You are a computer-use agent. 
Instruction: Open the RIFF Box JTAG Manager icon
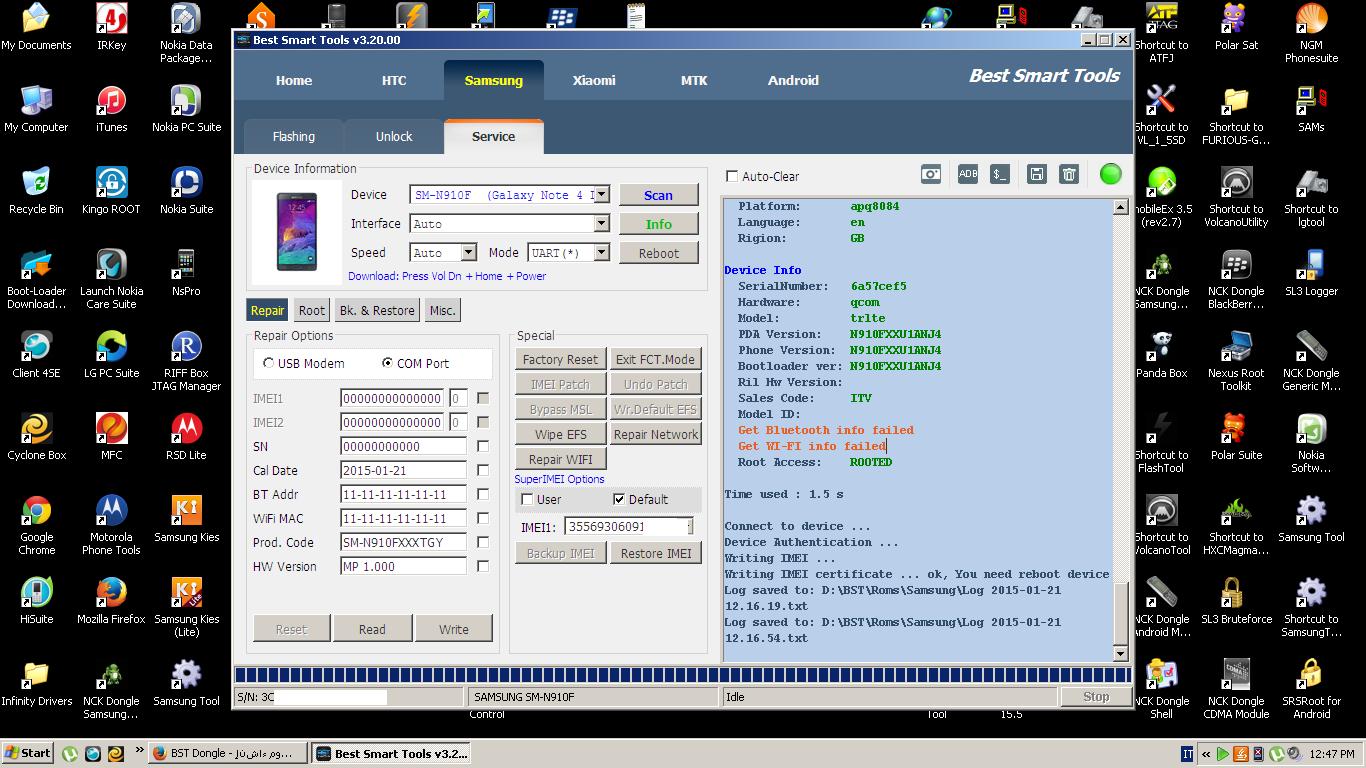click(x=186, y=361)
